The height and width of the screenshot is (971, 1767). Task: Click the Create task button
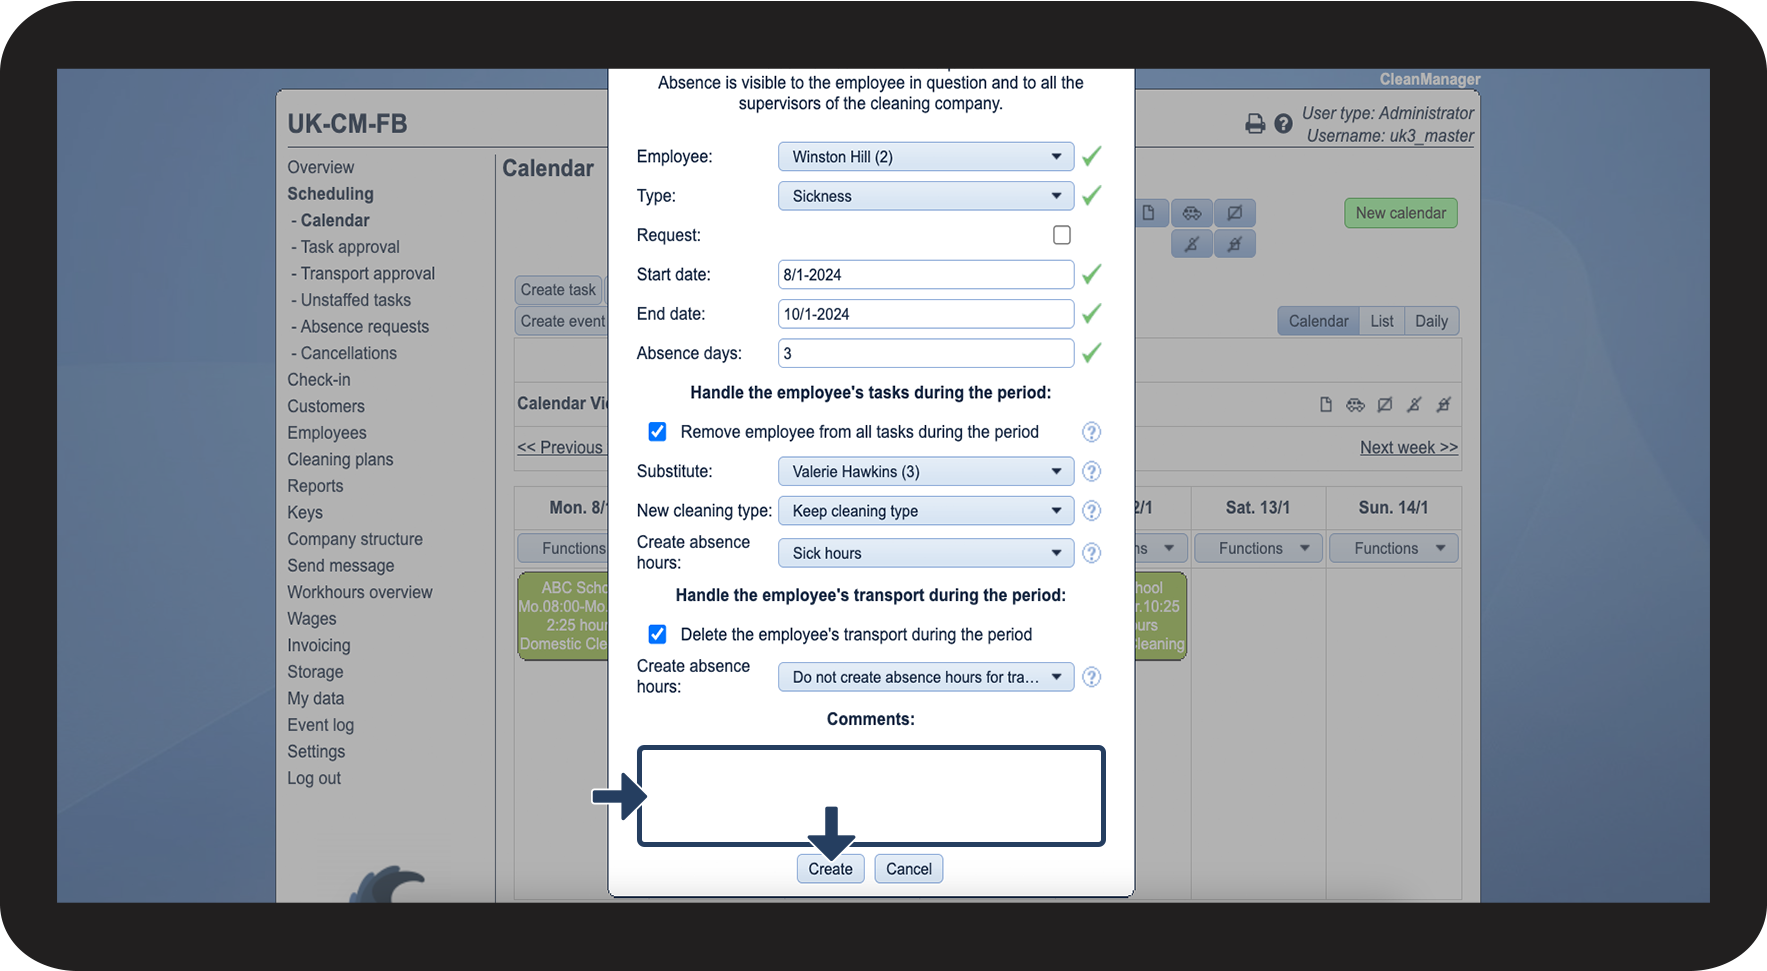click(558, 290)
